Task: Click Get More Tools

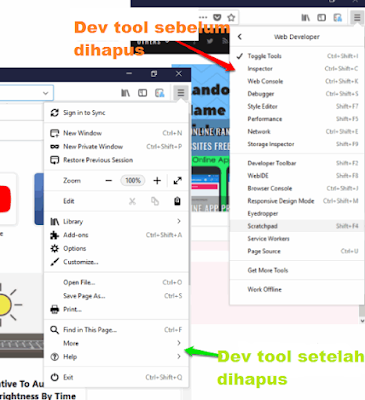Action: pos(297,270)
